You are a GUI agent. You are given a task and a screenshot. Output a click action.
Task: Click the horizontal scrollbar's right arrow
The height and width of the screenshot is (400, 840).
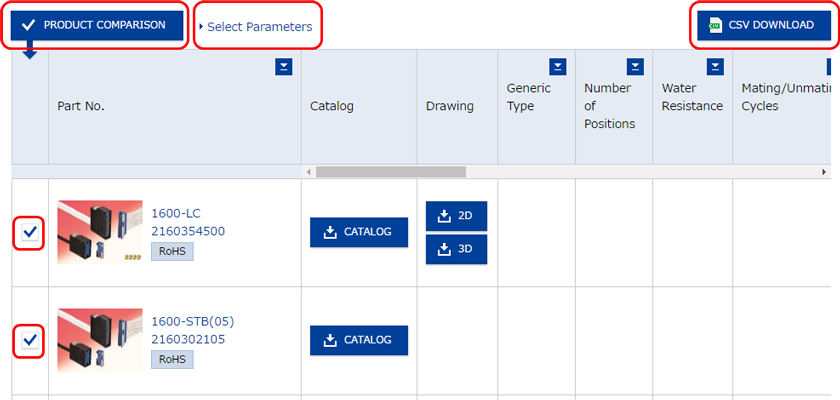(x=826, y=172)
